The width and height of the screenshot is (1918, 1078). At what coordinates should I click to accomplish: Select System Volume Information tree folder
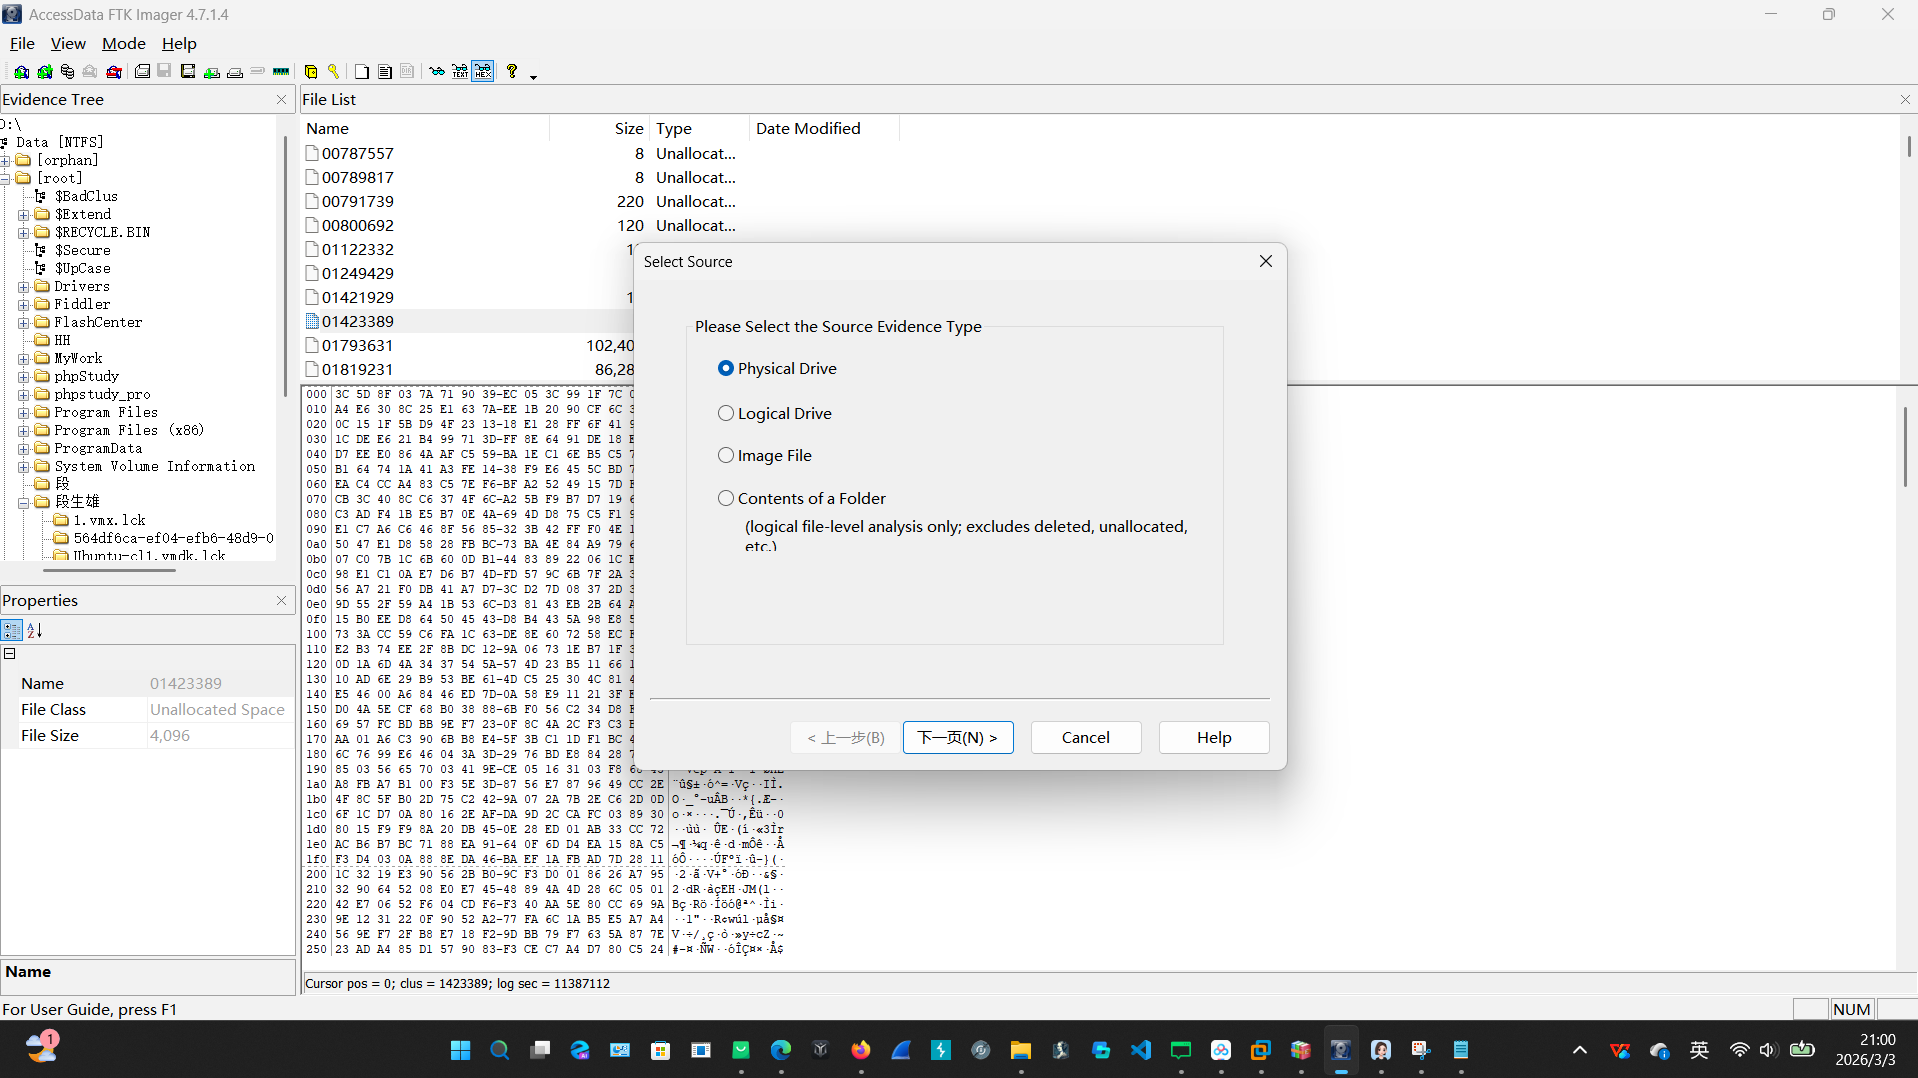point(155,467)
